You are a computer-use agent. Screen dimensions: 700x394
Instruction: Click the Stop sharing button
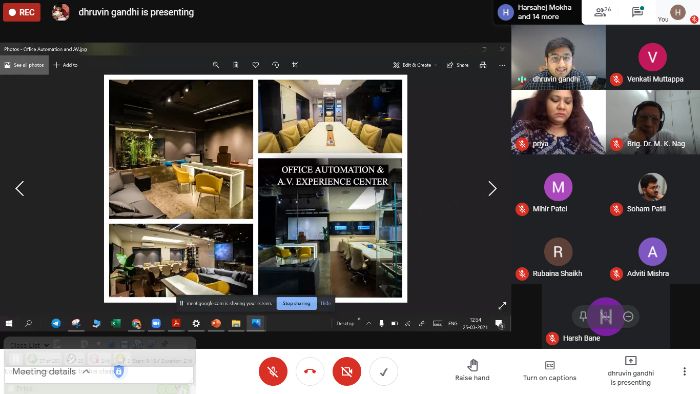pos(296,303)
